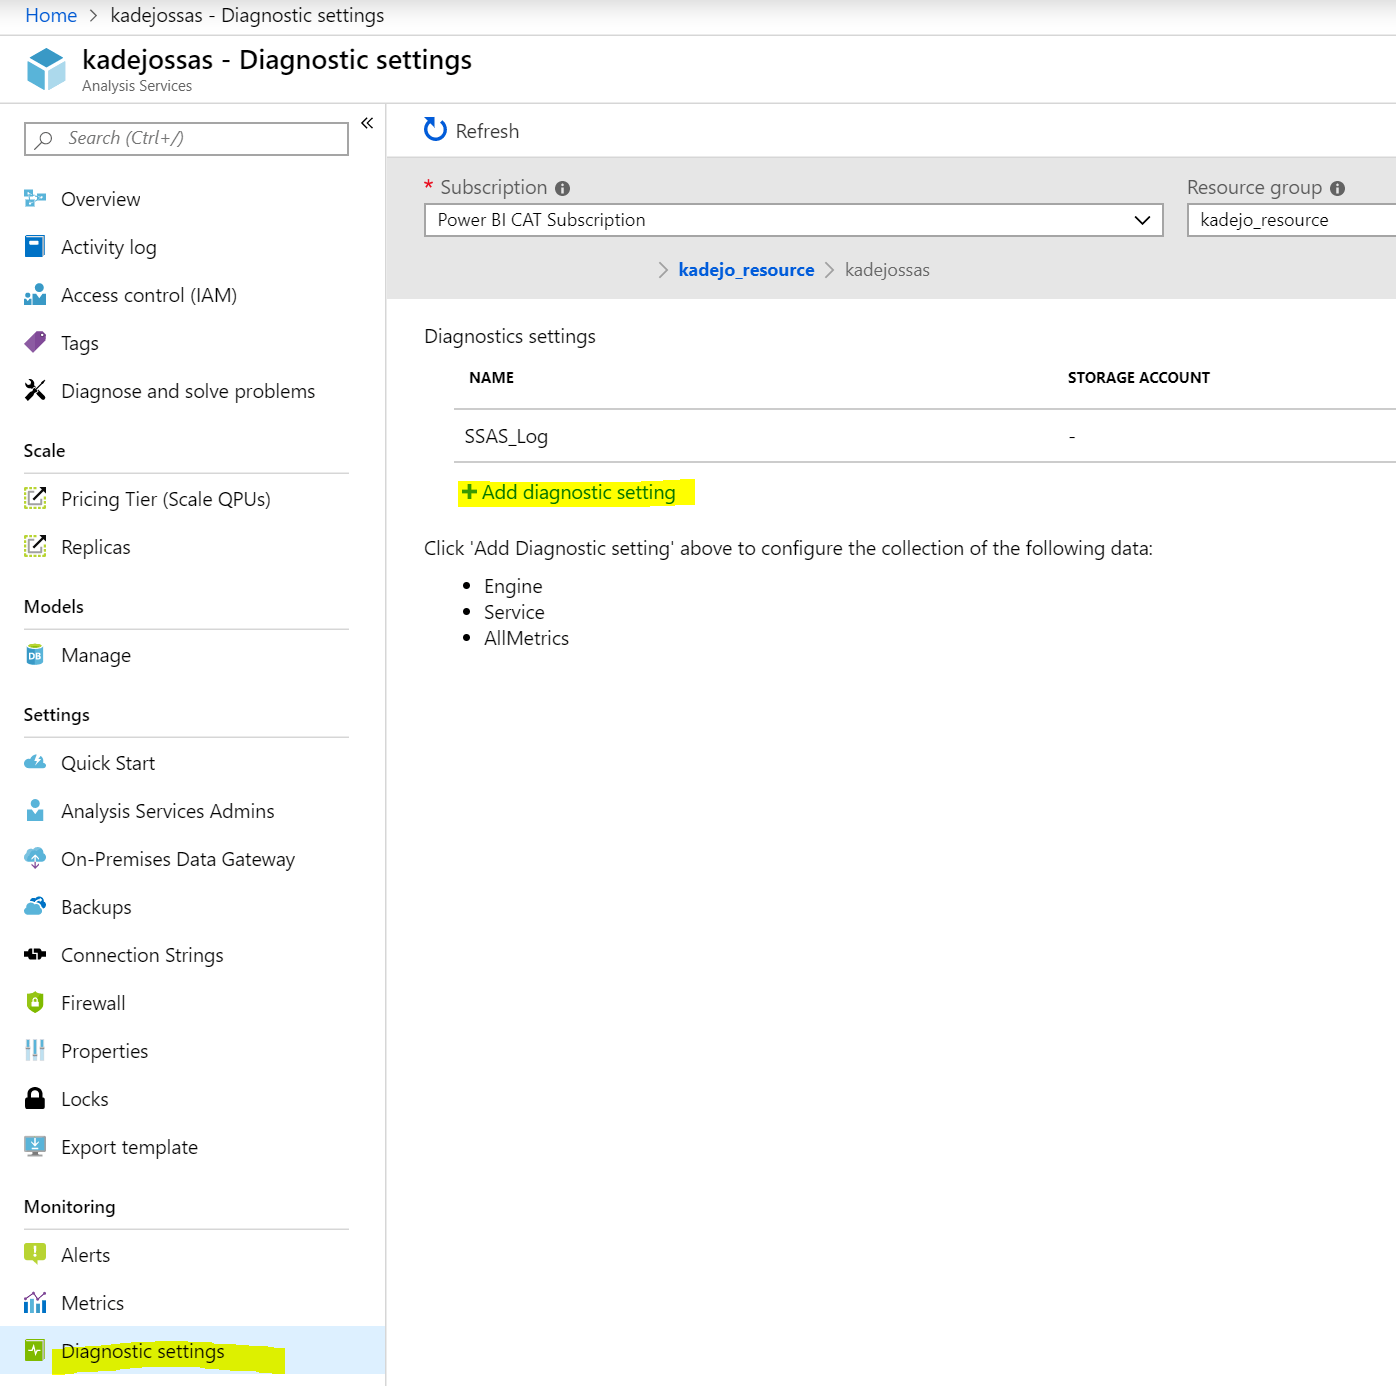Click the Resource group info icon
The height and width of the screenshot is (1386, 1396).
click(1337, 188)
